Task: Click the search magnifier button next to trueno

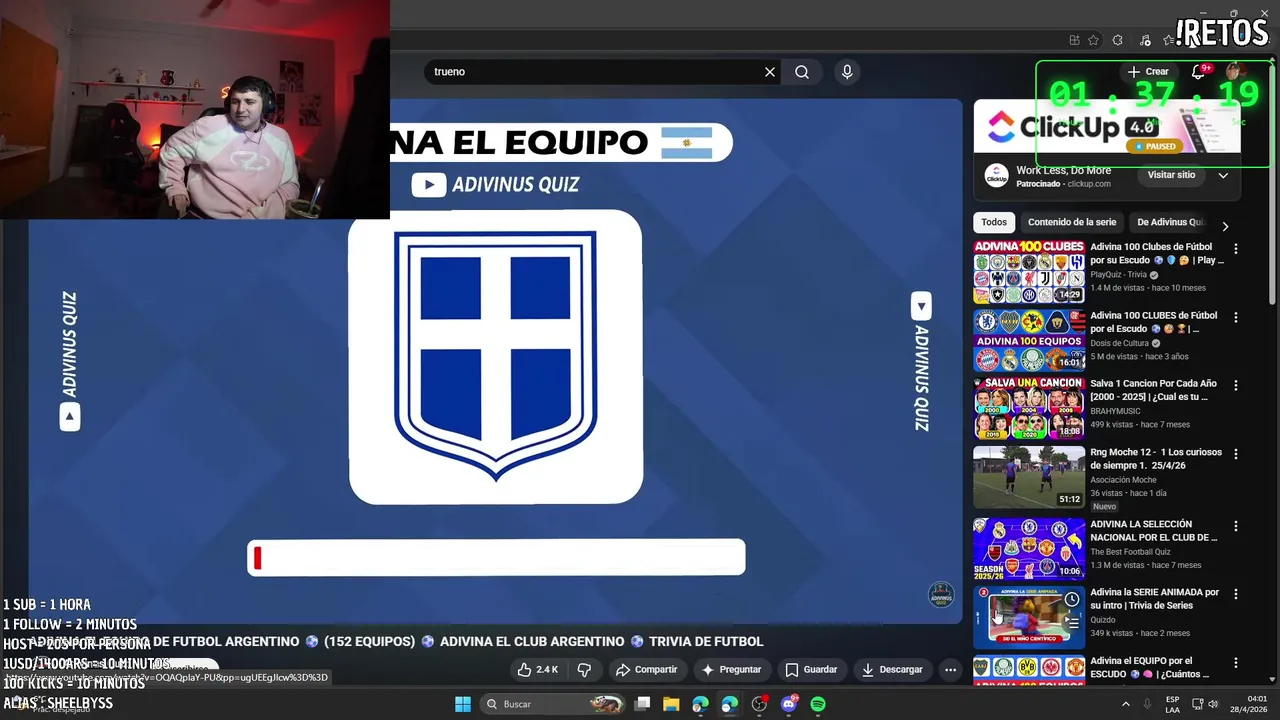Action: (x=802, y=72)
